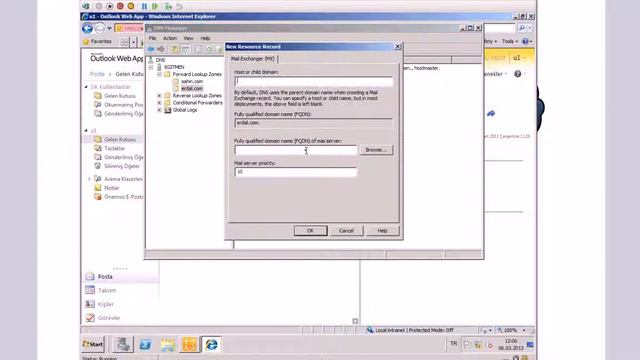Collapse the Sık Kullanılanlar section
Screen dimensions: 640x360
[86, 87]
